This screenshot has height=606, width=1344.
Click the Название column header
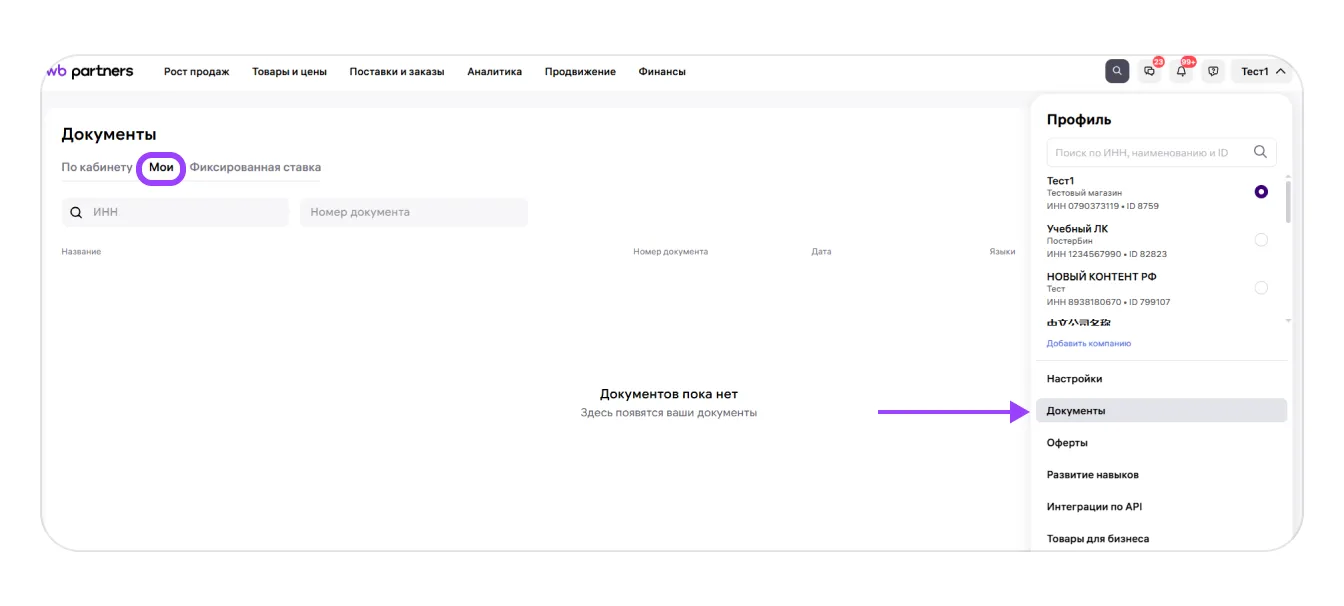click(x=82, y=252)
